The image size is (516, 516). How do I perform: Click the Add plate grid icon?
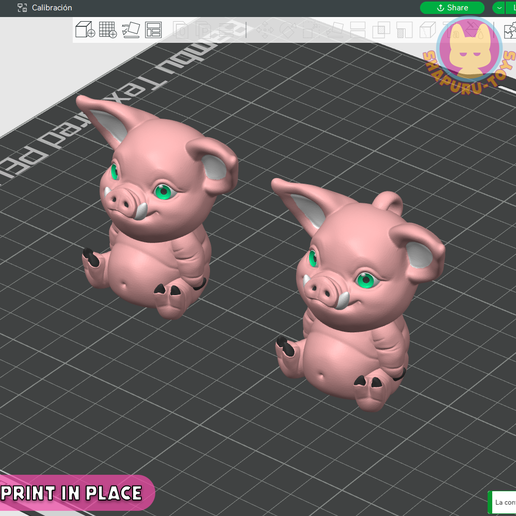[108, 30]
